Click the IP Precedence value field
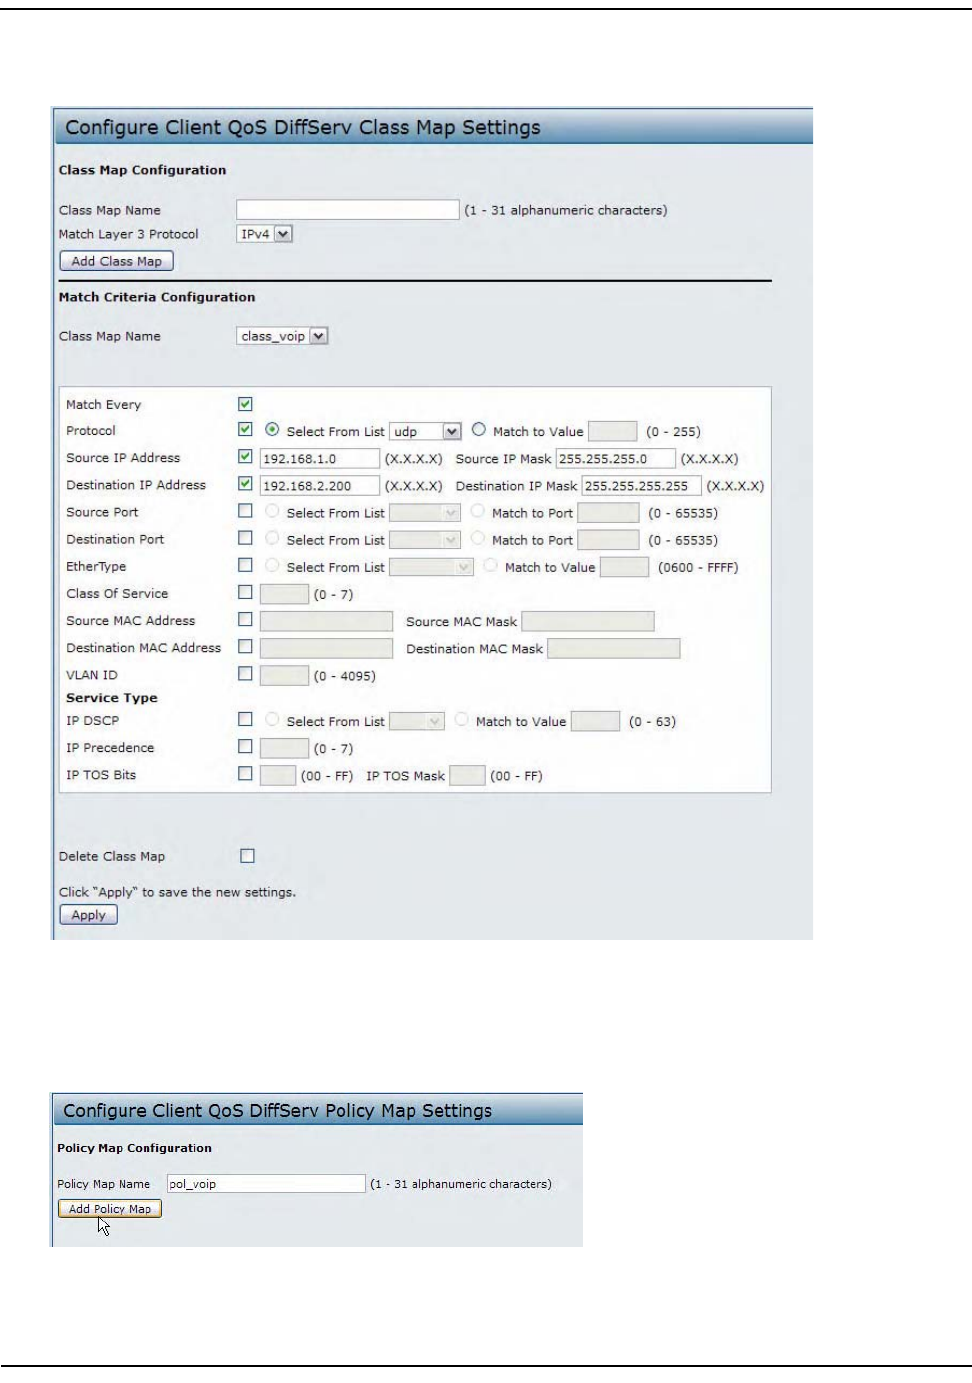Image resolution: width=972 pixels, height=1383 pixels. [284, 747]
